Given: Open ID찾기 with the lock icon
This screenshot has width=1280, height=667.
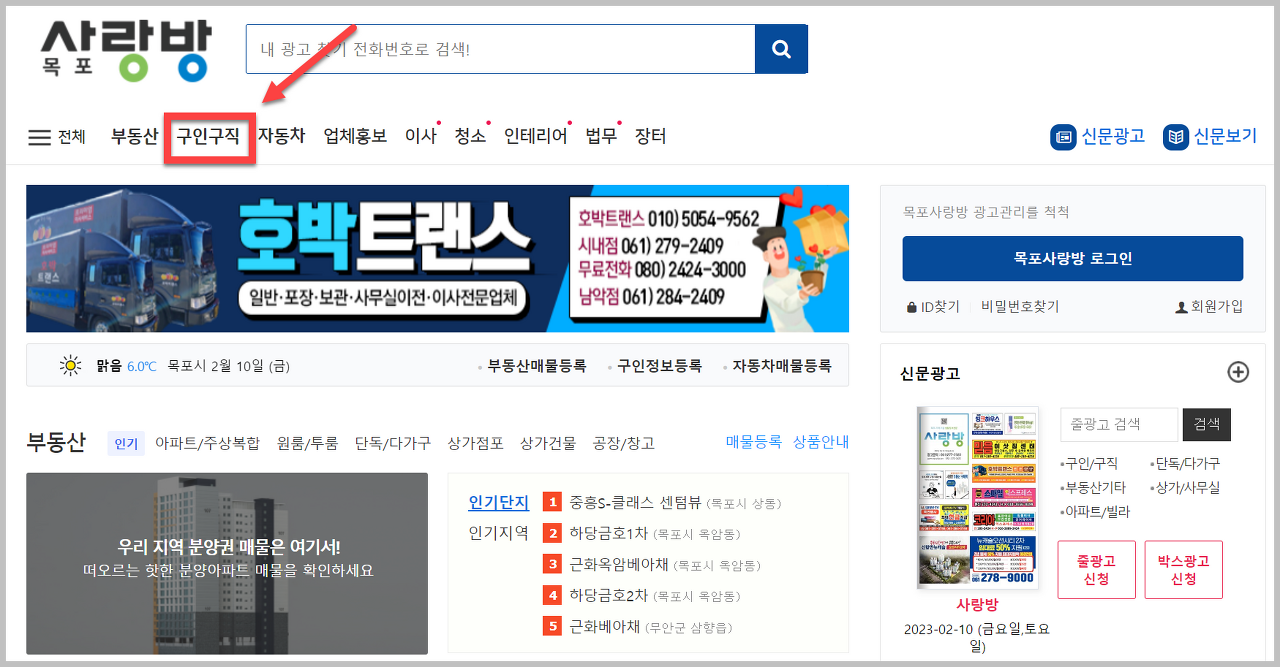Looking at the screenshot, I should [x=932, y=307].
